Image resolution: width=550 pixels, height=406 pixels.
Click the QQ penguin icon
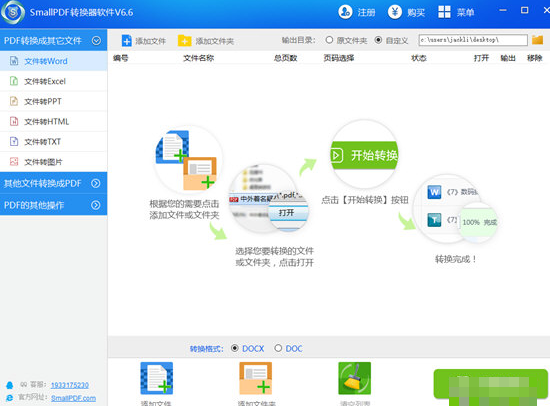point(10,385)
